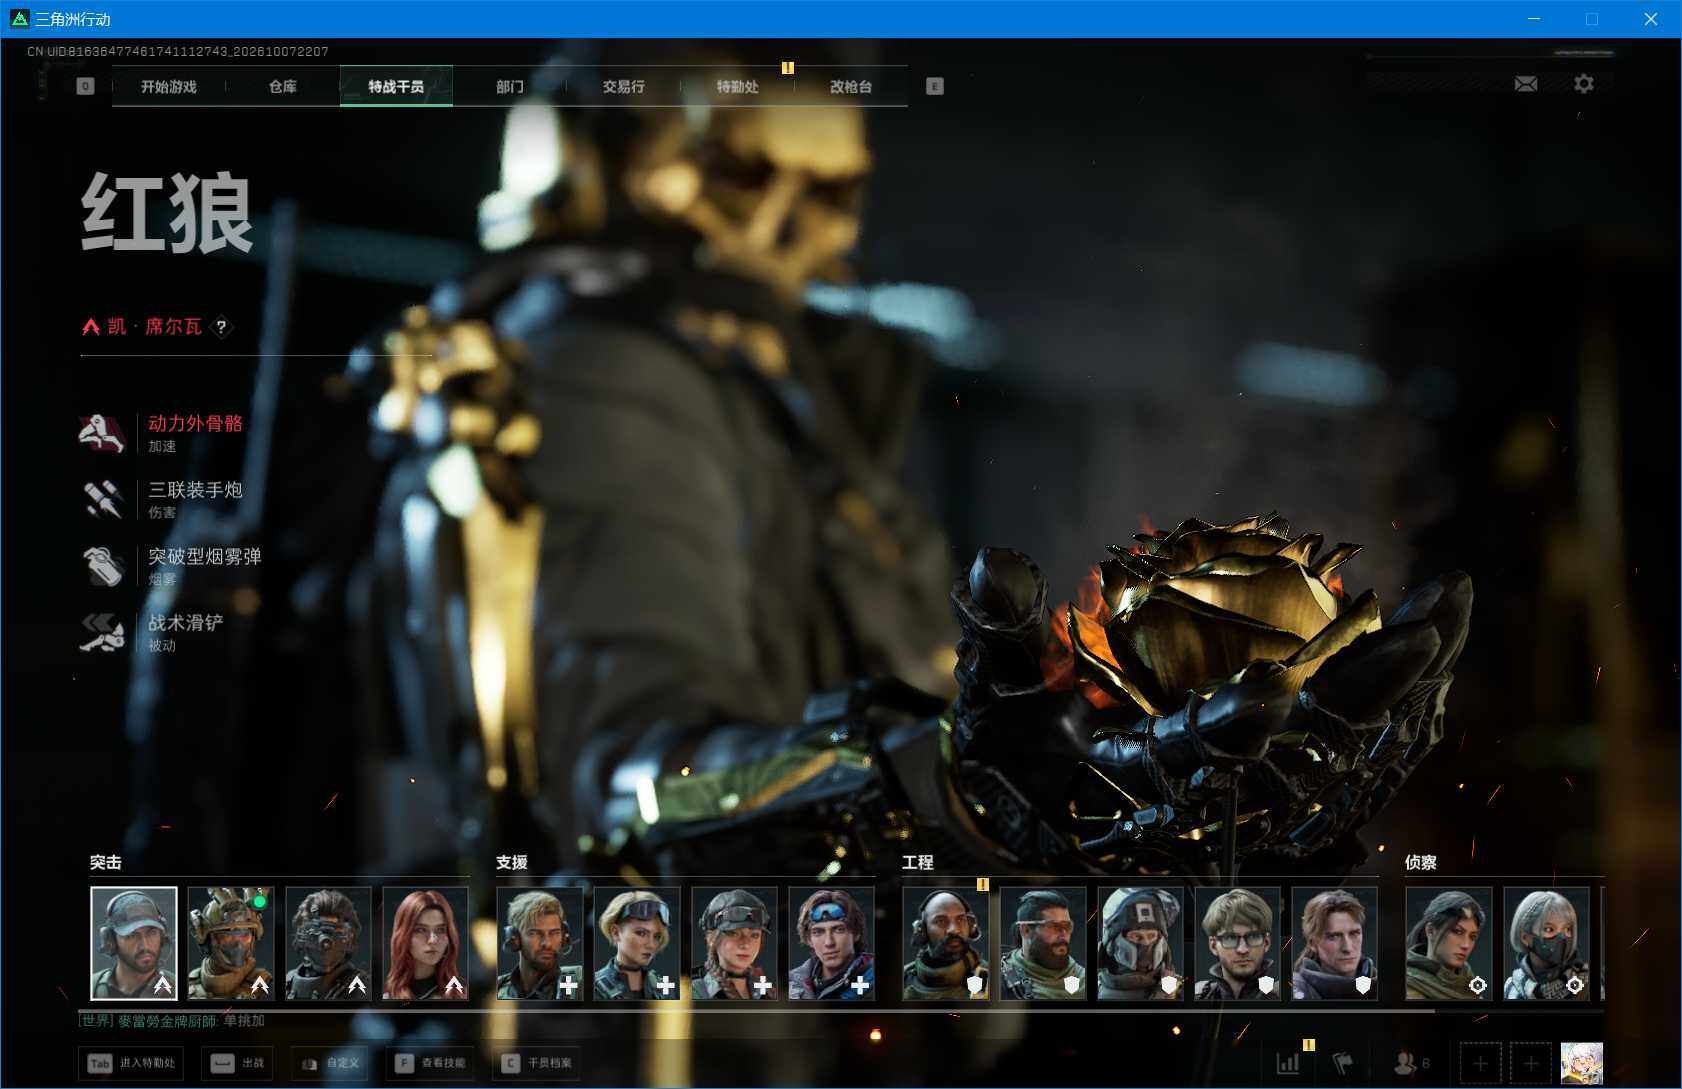Open the settings gear icon

click(x=1583, y=84)
